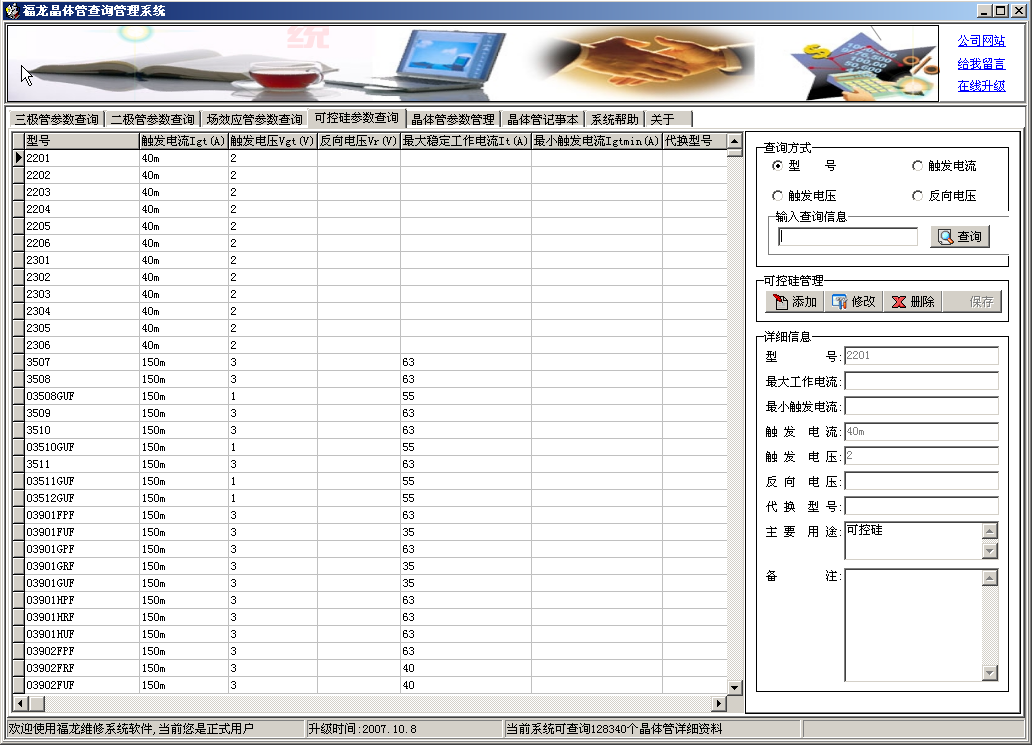This screenshot has width=1032, height=745.
Task: Click the 备注 box scroll down arrow
Action: [x=990, y=673]
